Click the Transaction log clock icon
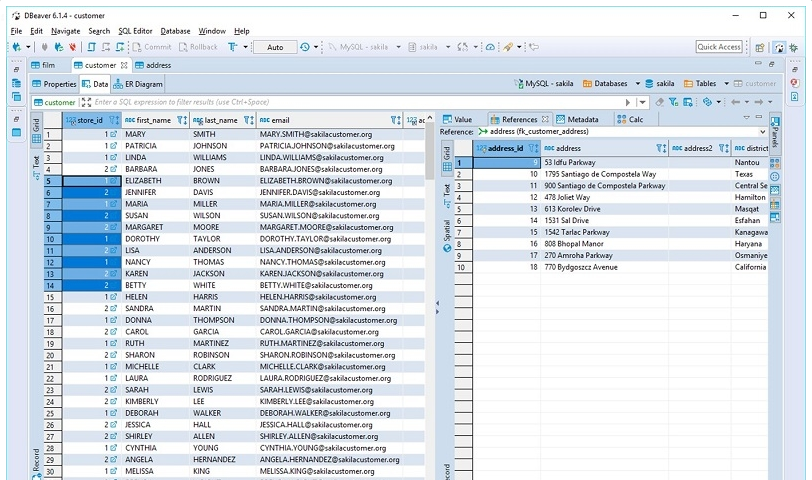This screenshot has height=480, width=812. point(304,47)
